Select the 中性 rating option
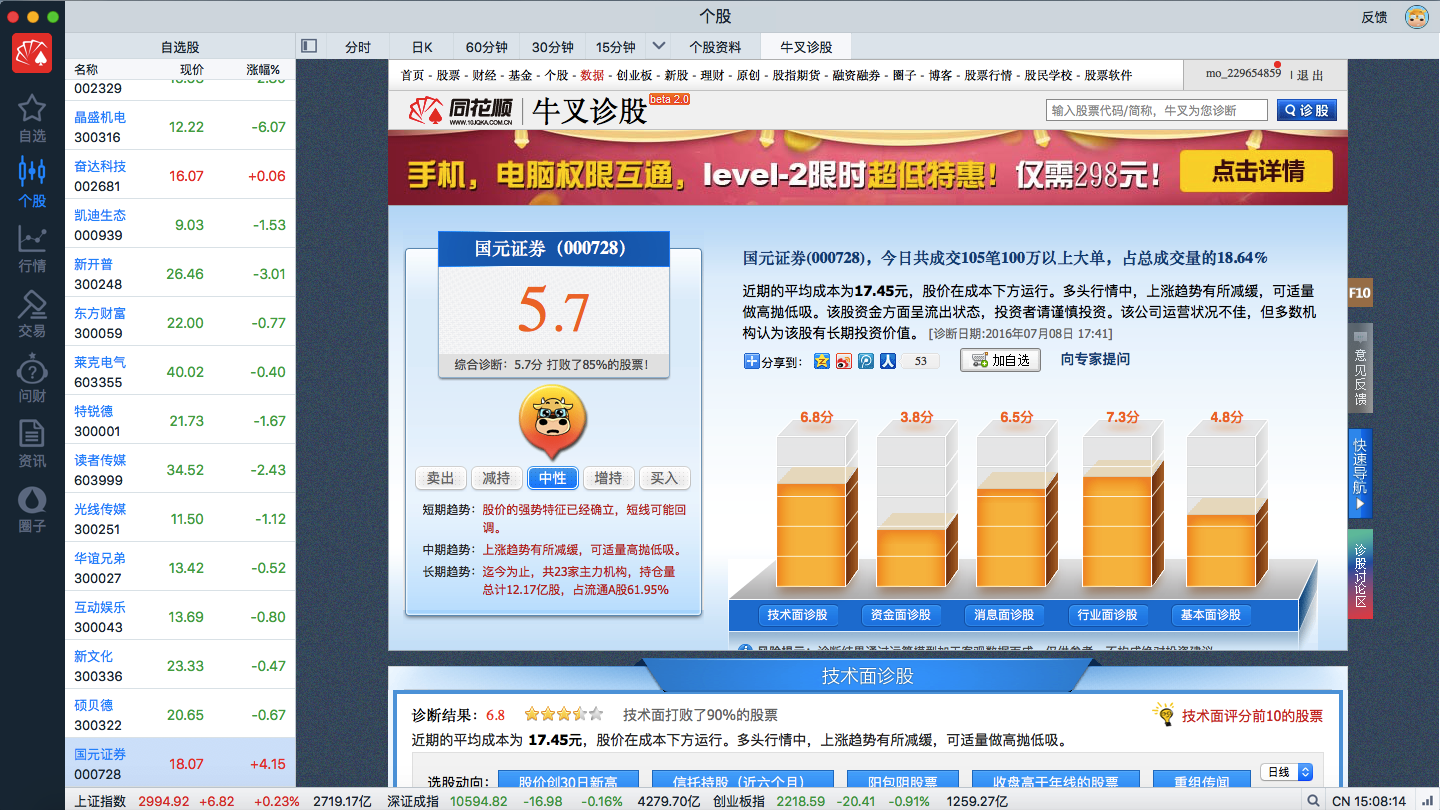Screen dimensions: 1440x810 [x=553, y=478]
